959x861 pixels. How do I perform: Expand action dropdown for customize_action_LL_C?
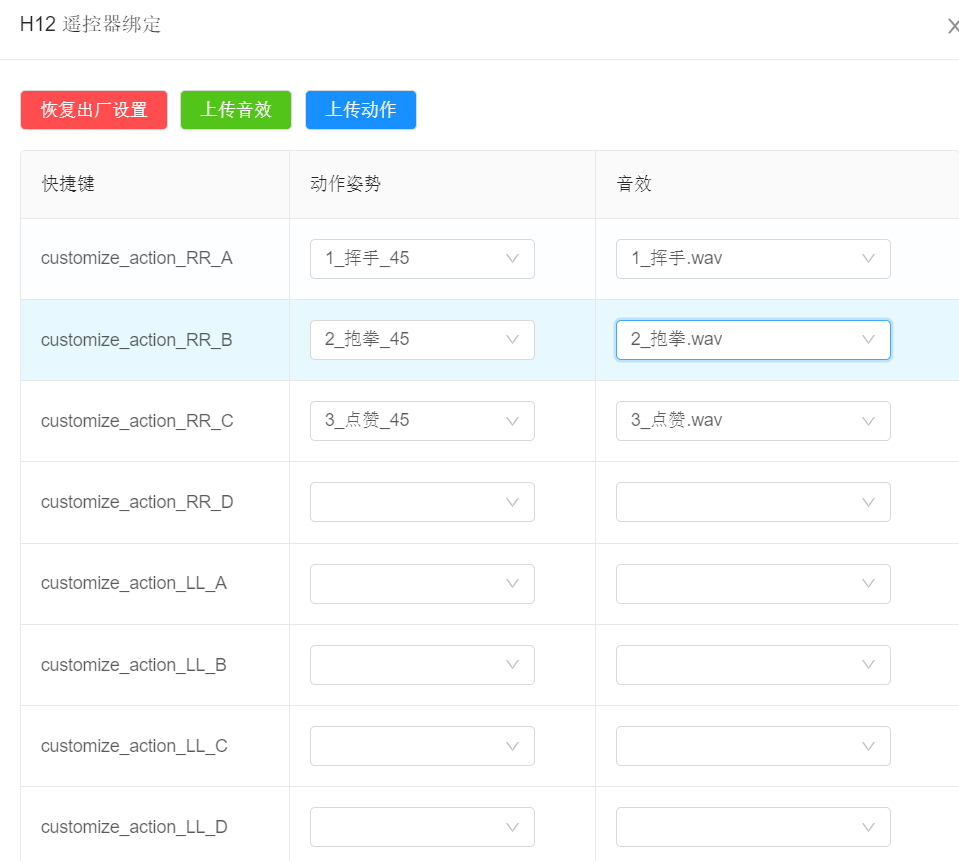click(422, 746)
